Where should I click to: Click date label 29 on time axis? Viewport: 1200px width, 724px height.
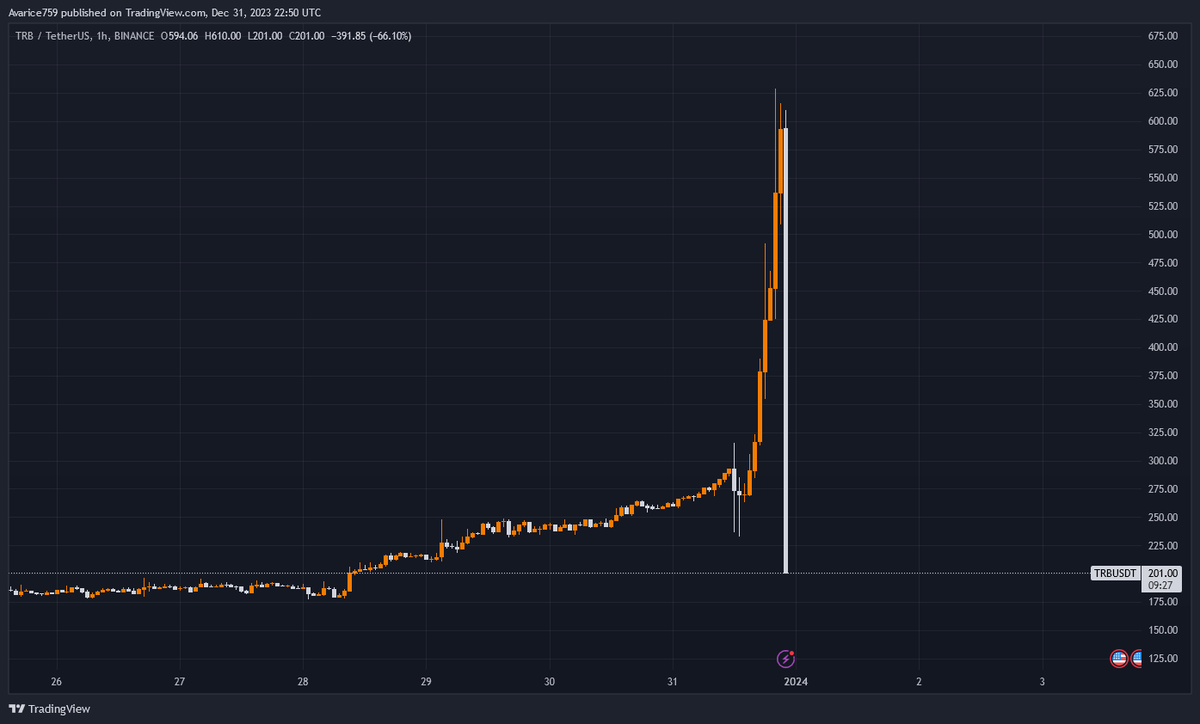pyautogui.click(x=426, y=682)
